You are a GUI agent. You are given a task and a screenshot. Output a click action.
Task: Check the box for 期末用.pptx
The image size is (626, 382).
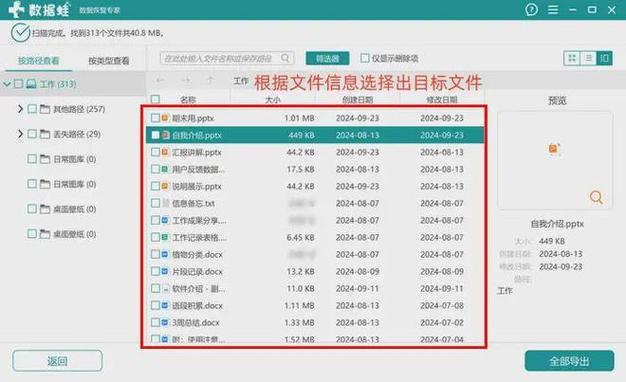155,118
